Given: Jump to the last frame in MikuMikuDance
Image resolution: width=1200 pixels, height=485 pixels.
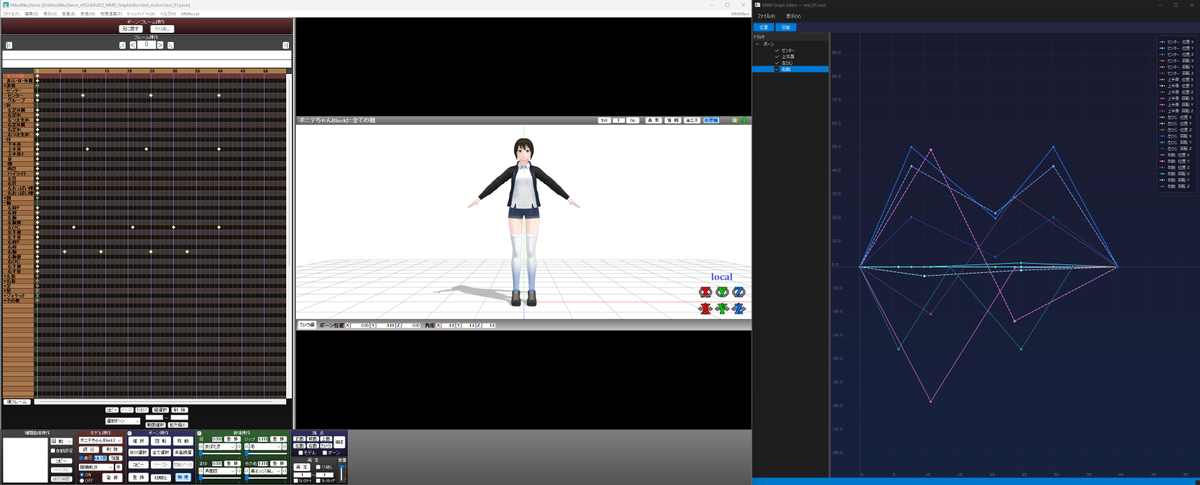Looking at the screenshot, I should 286,45.
